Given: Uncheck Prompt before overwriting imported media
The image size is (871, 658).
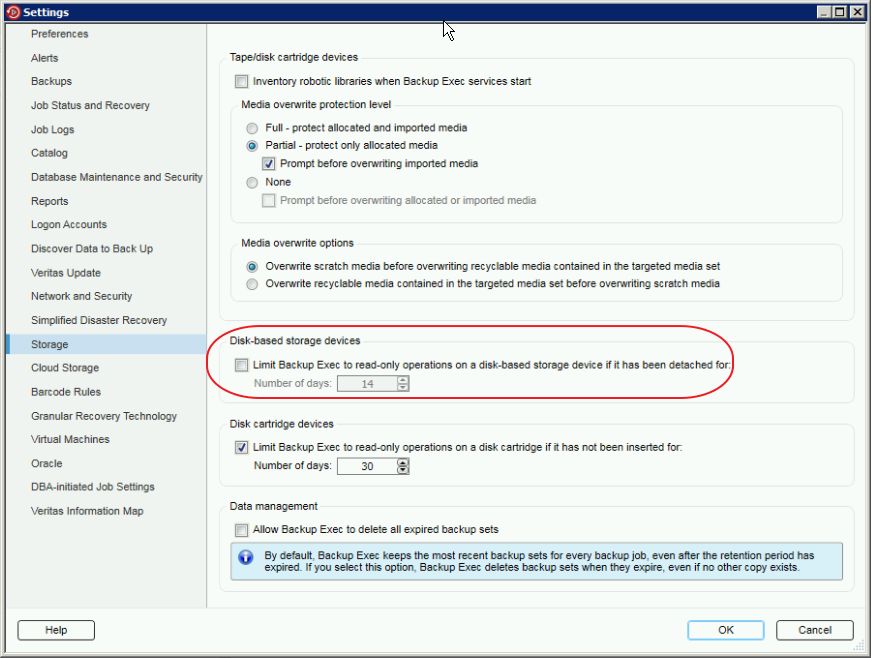Looking at the screenshot, I should pos(268,164).
